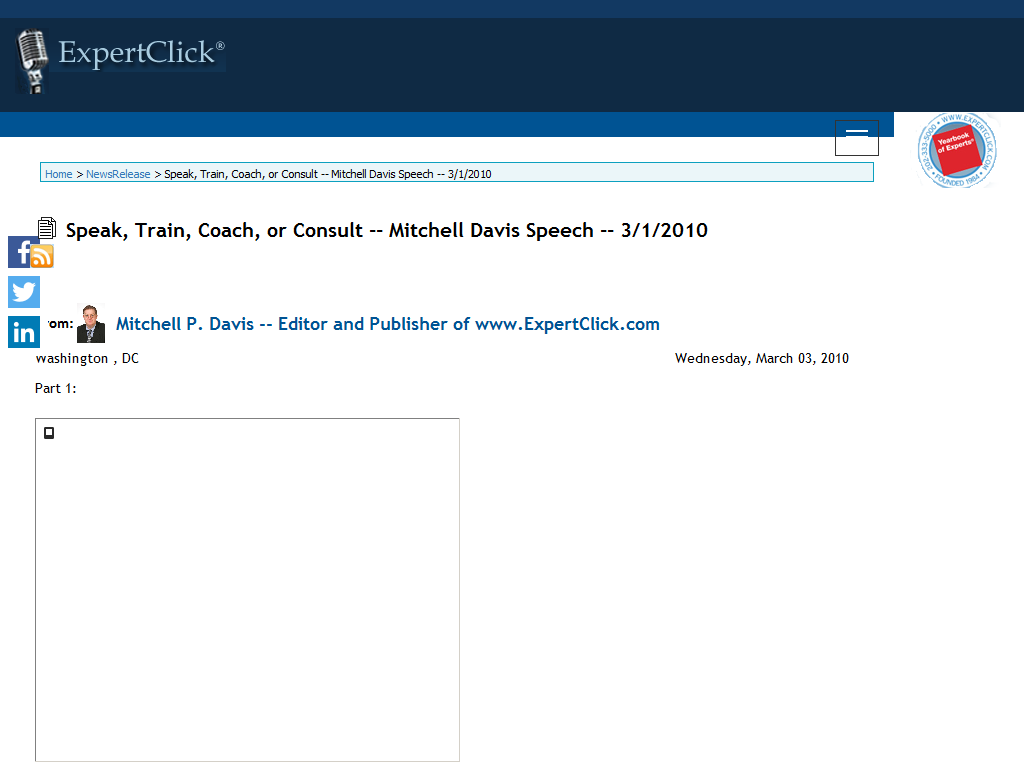Click the news release headline text
This screenshot has height=768, width=1024.
(x=387, y=231)
